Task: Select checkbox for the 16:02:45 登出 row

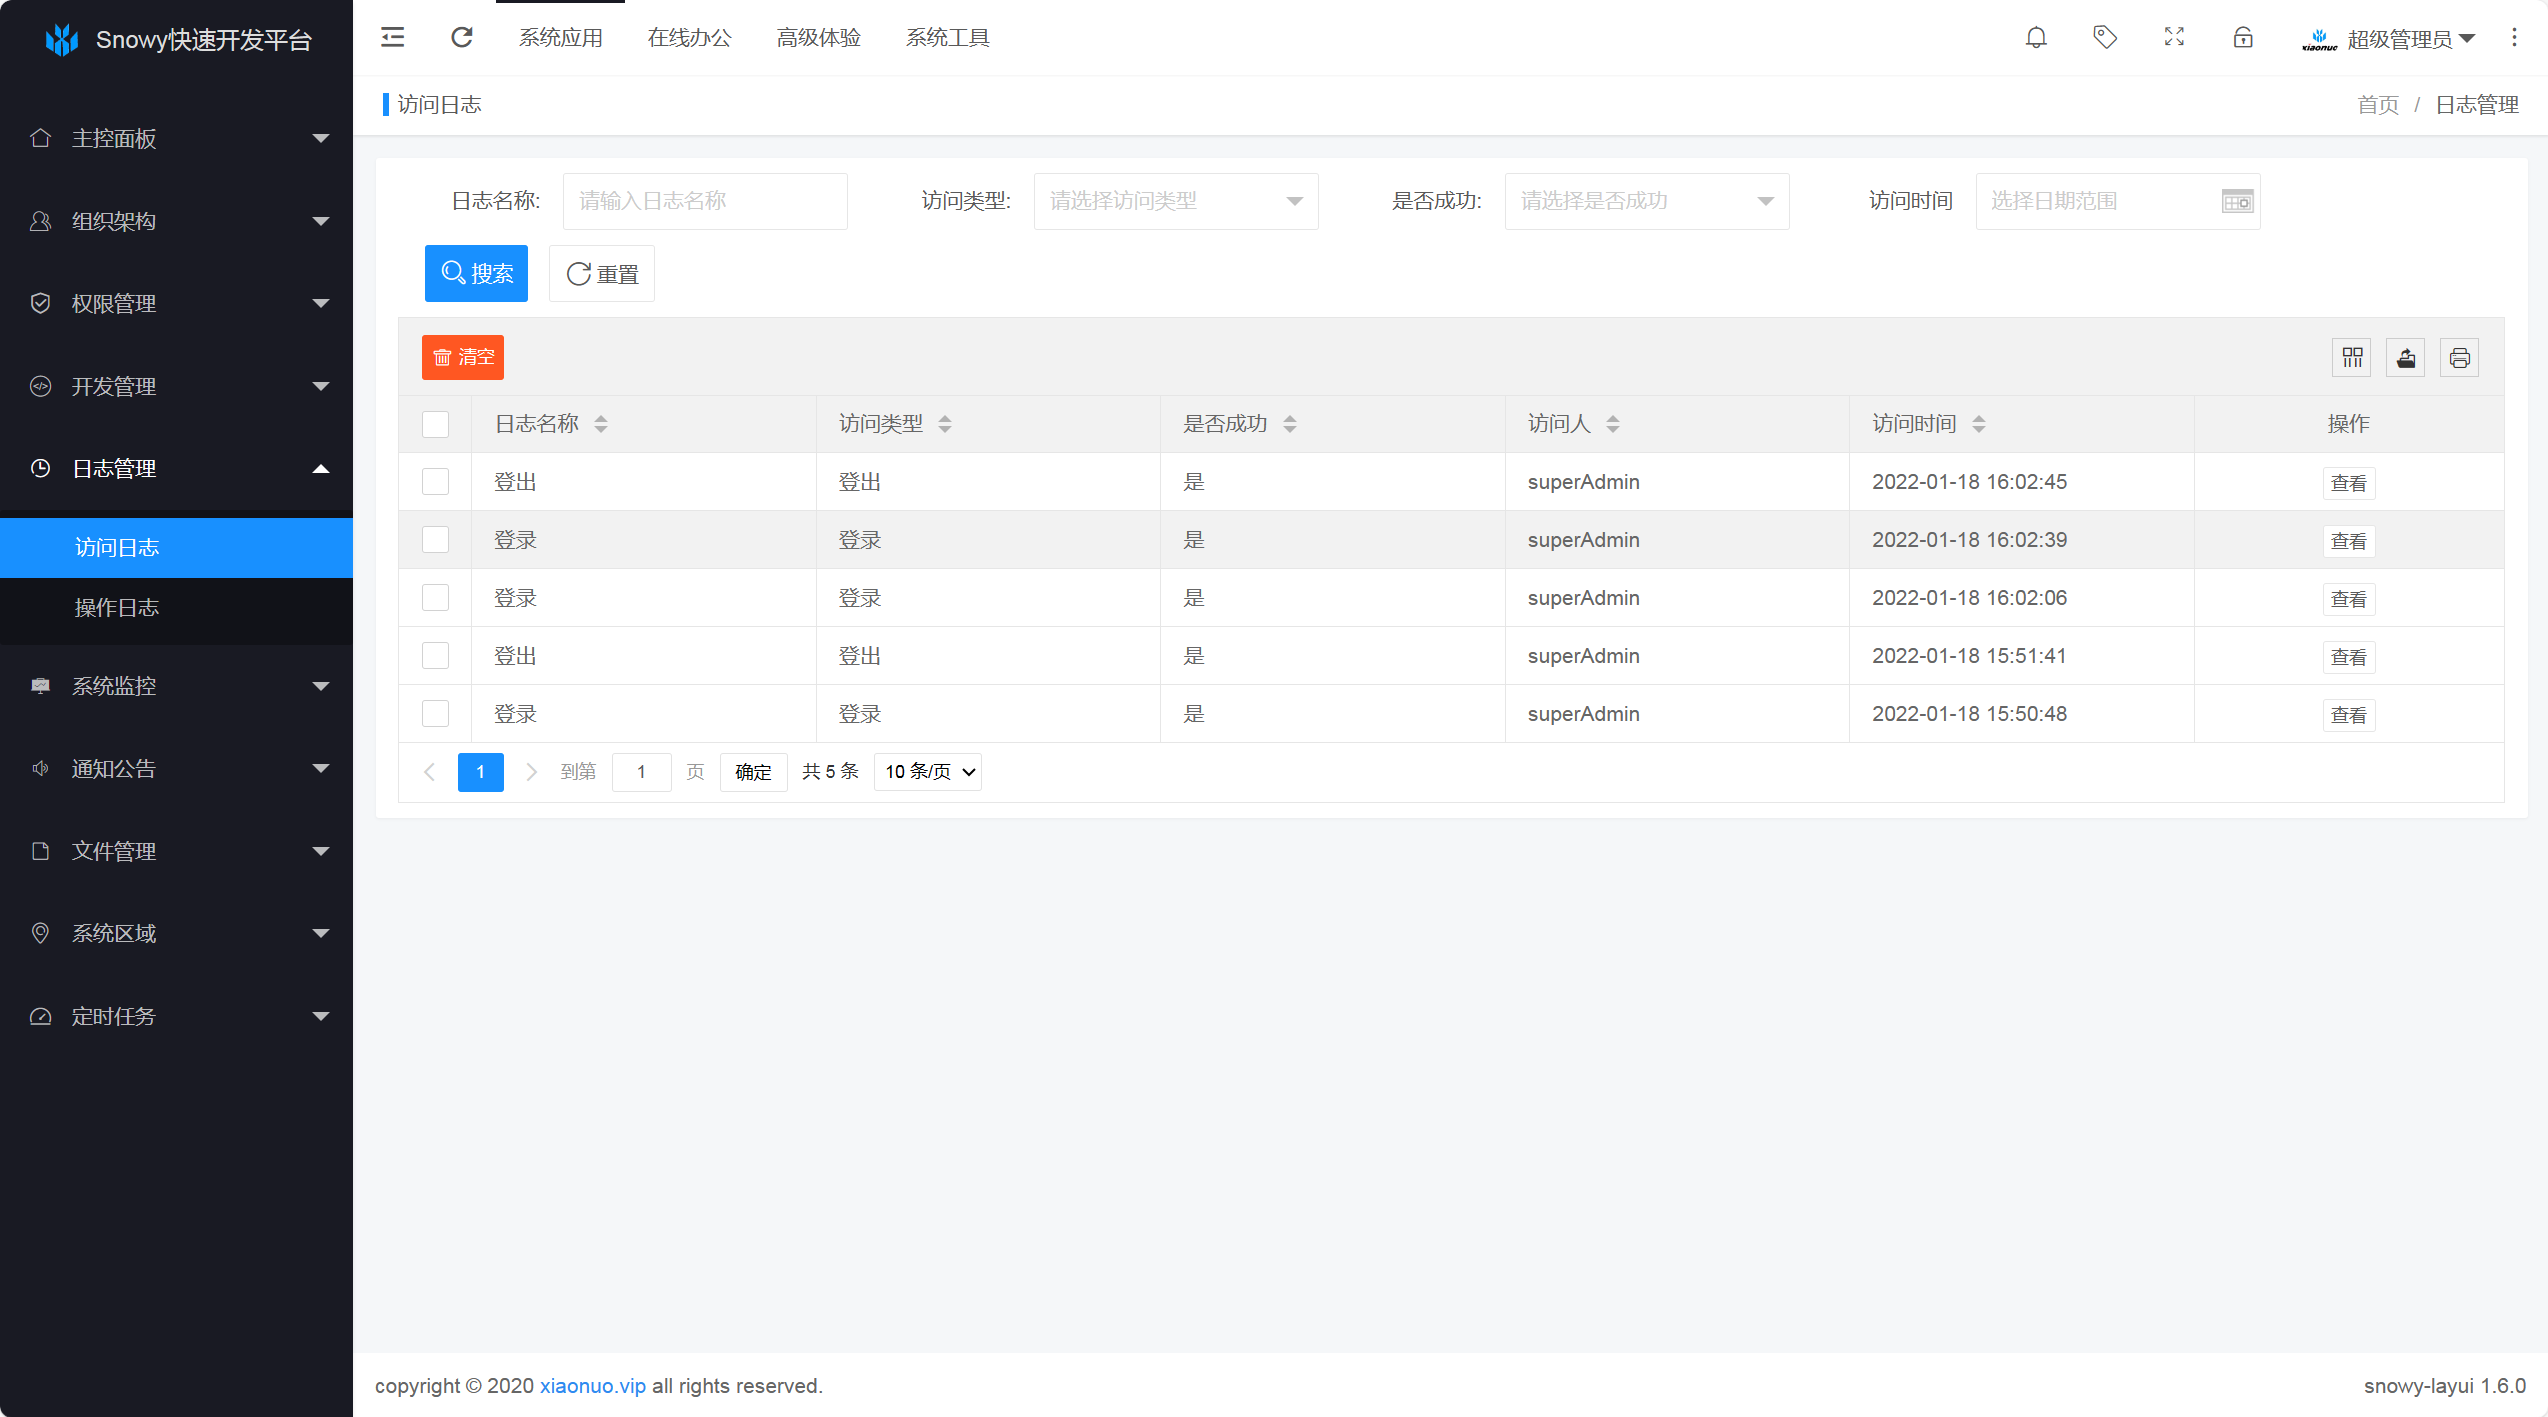Action: 436,482
